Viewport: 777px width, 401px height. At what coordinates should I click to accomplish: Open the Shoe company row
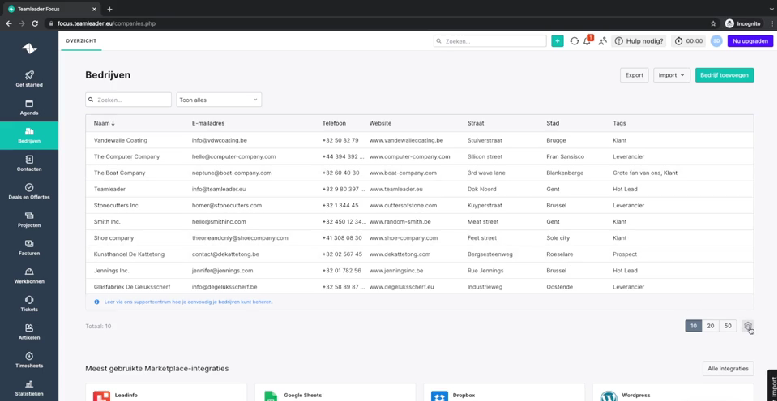[x=419, y=238]
